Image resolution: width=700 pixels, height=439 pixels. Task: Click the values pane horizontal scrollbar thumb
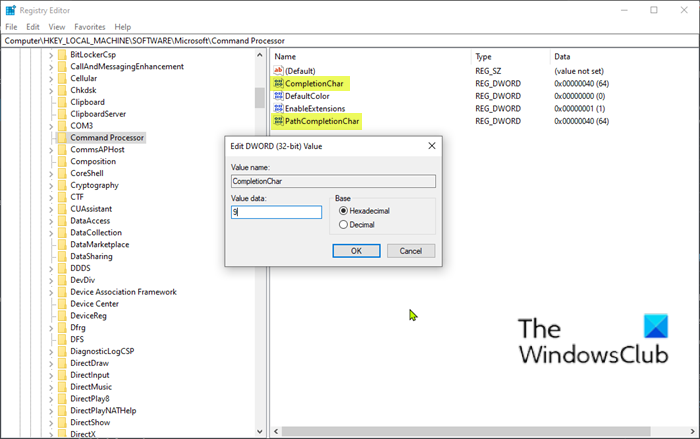pyautogui.click(x=466, y=431)
